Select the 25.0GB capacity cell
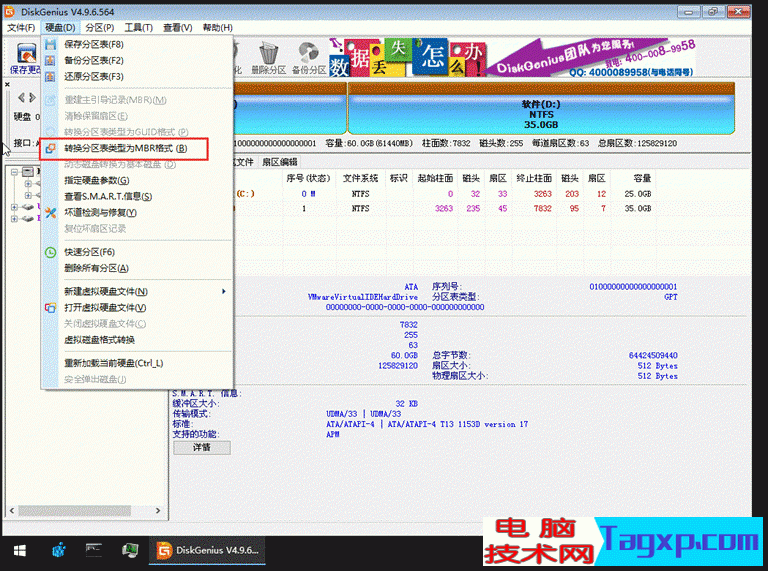Screen dimensions: 768x571 tap(638, 194)
